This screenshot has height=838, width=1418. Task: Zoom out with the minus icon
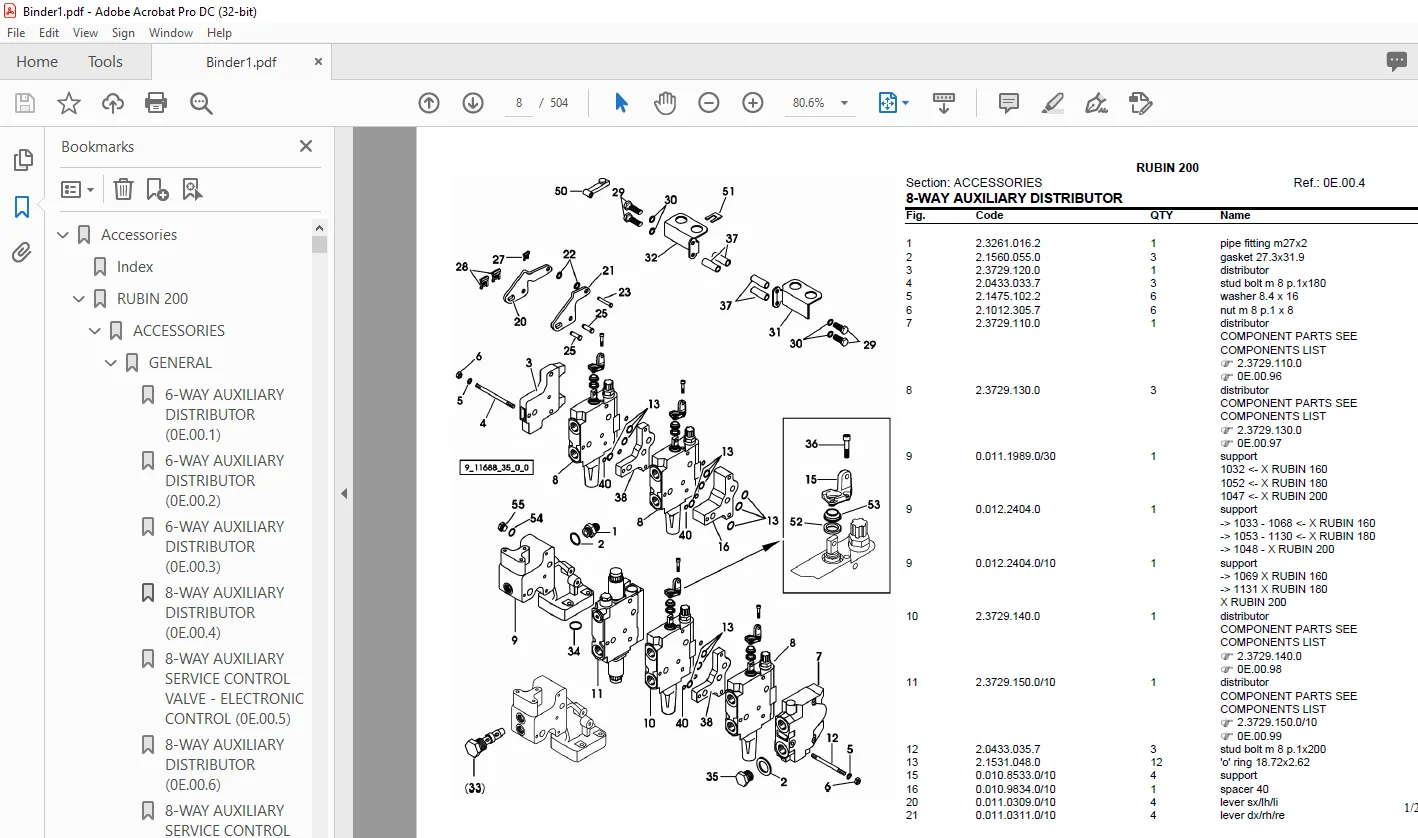click(709, 103)
